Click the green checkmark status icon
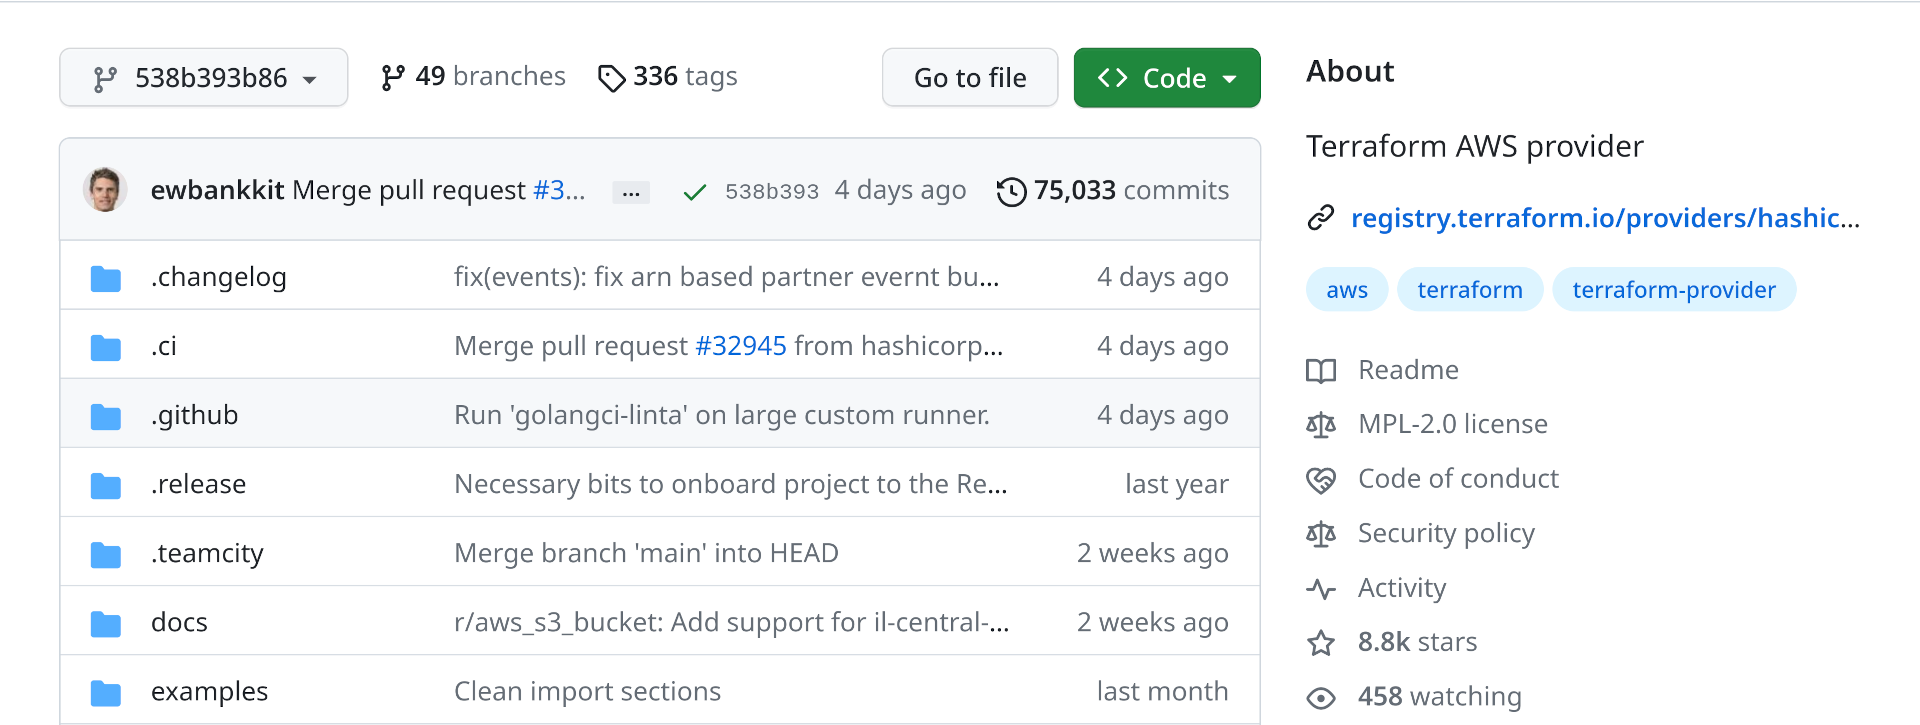The width and height of the screenshot is (1920, 725). pyautogui.click(x=695, y=192)
